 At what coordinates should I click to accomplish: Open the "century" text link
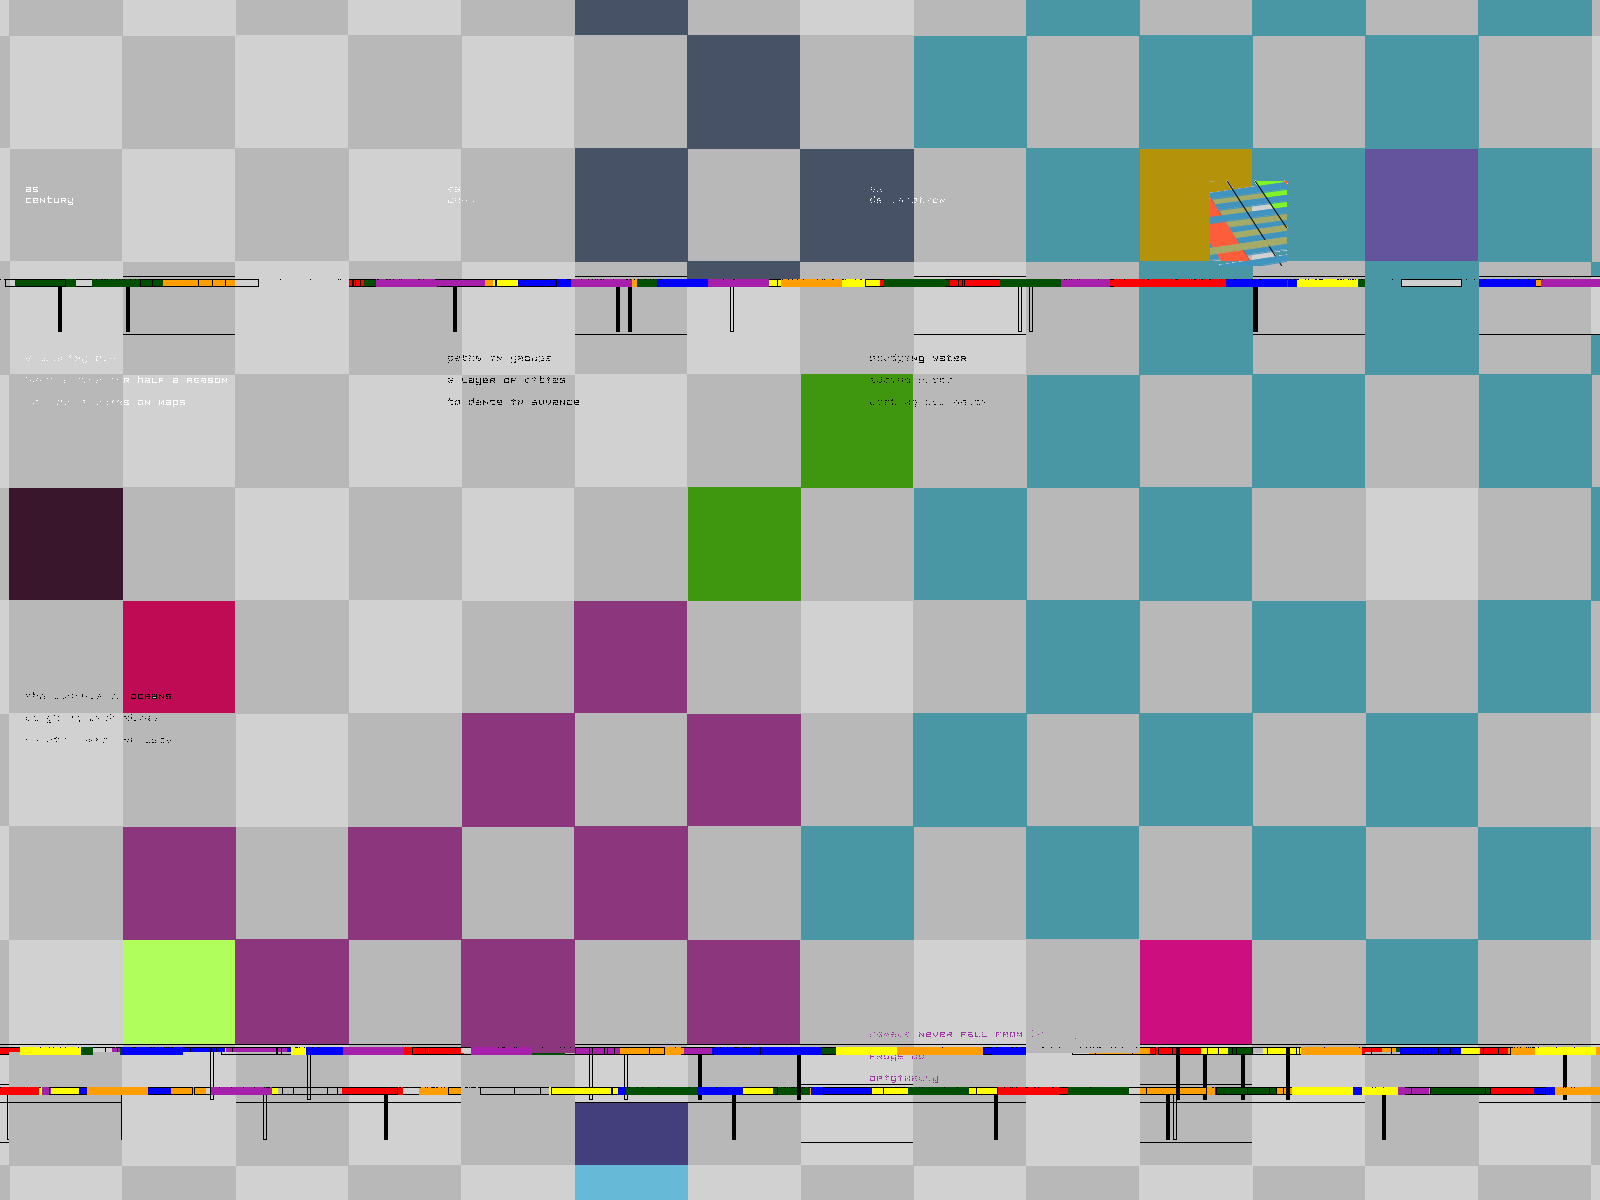click(49, 200)
